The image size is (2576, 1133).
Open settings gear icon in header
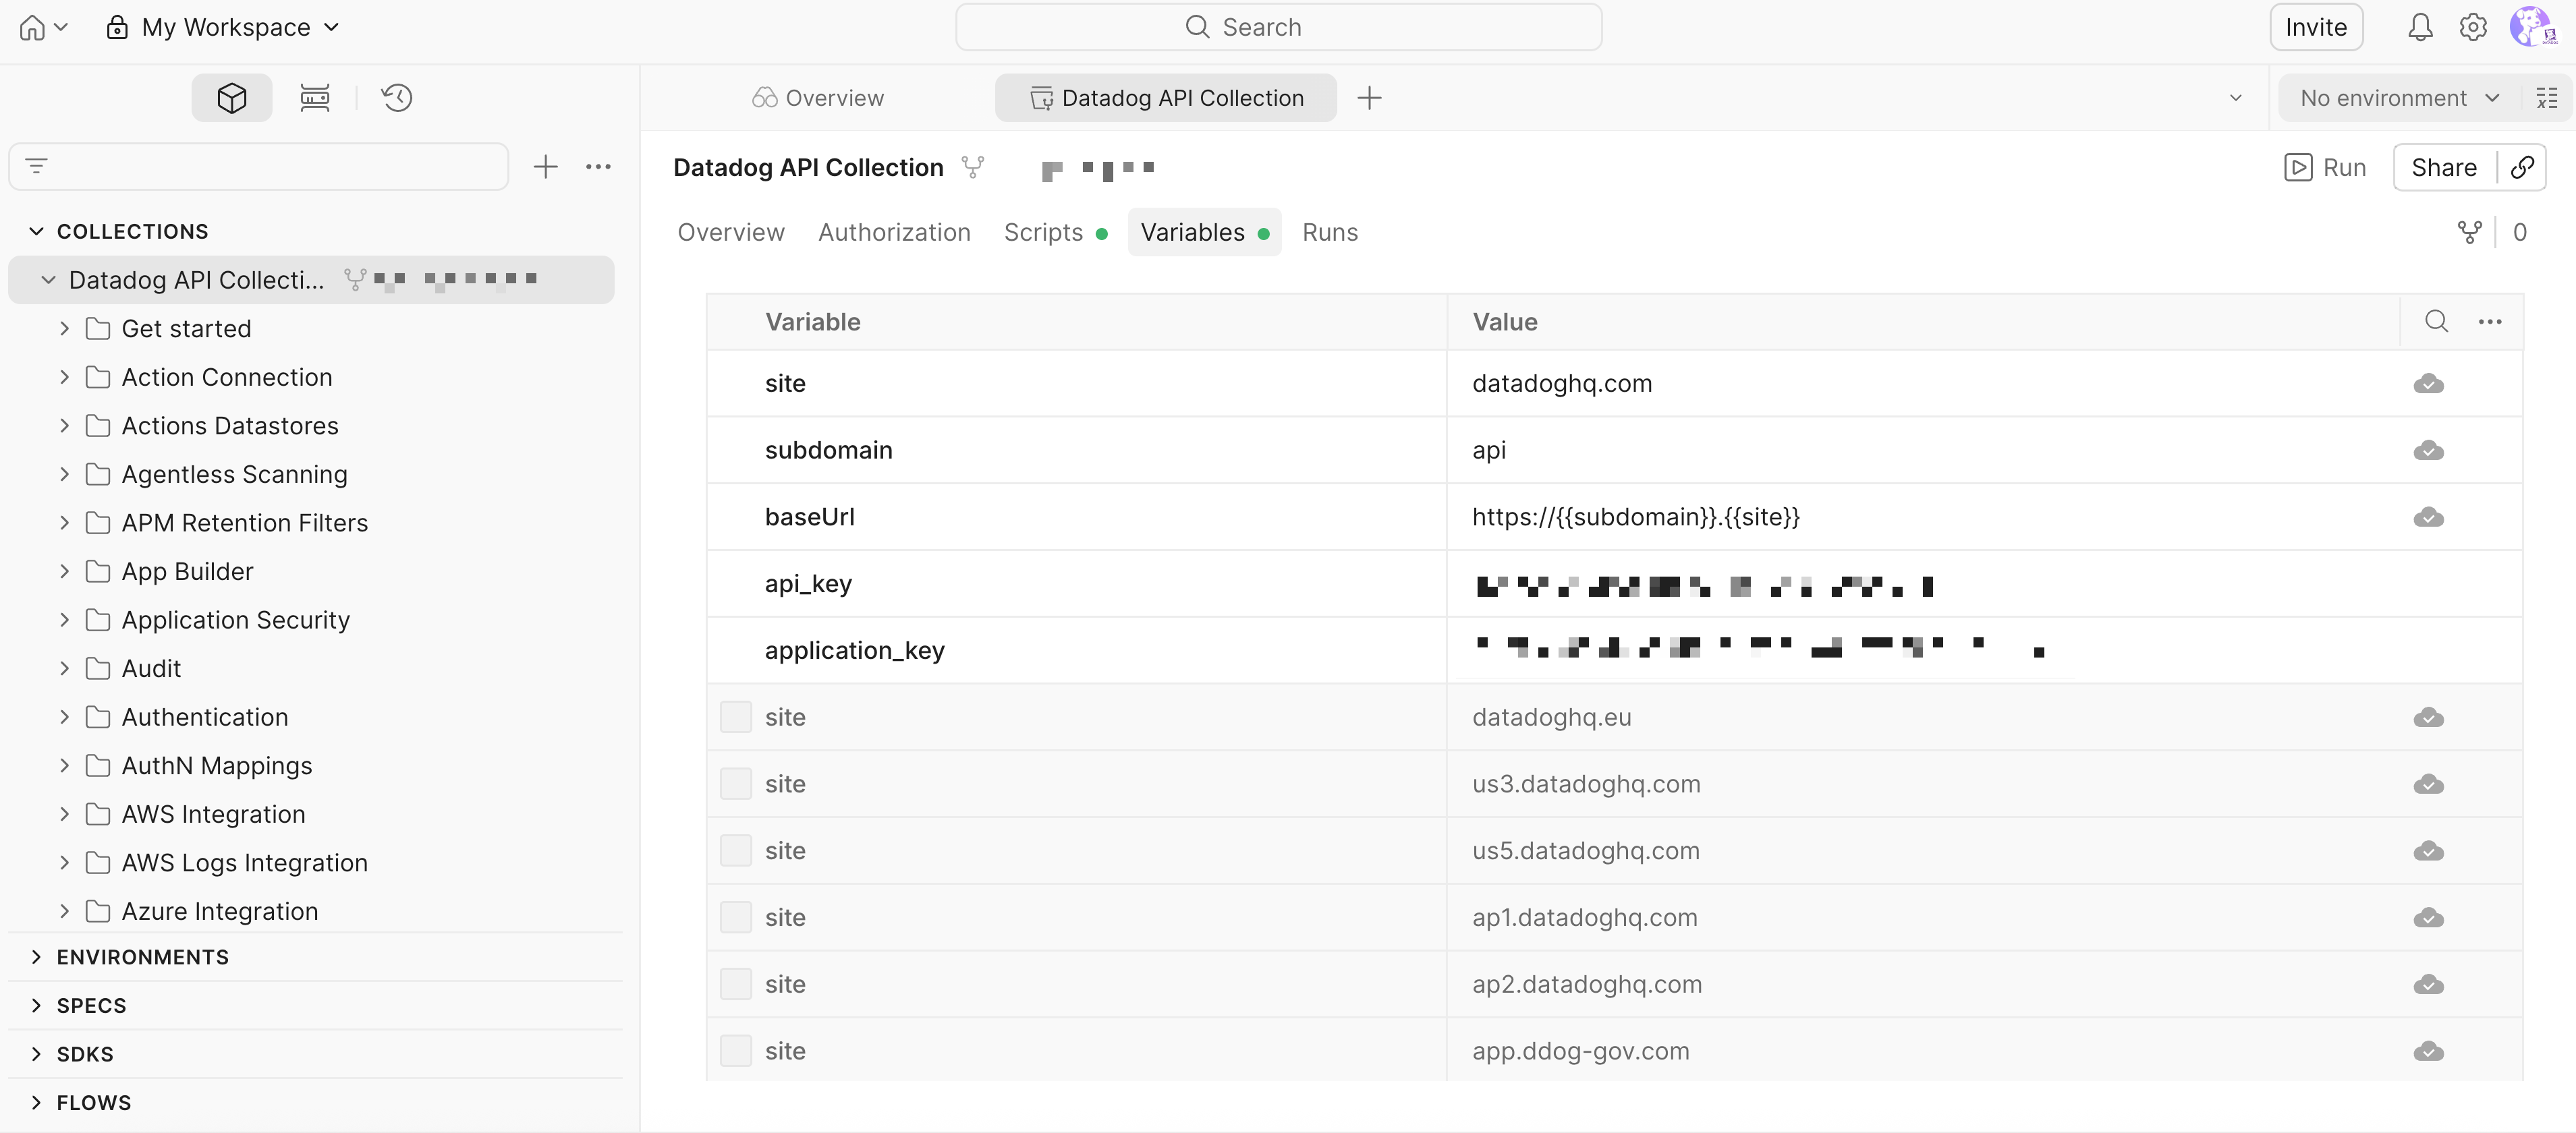click(2473, 27)
